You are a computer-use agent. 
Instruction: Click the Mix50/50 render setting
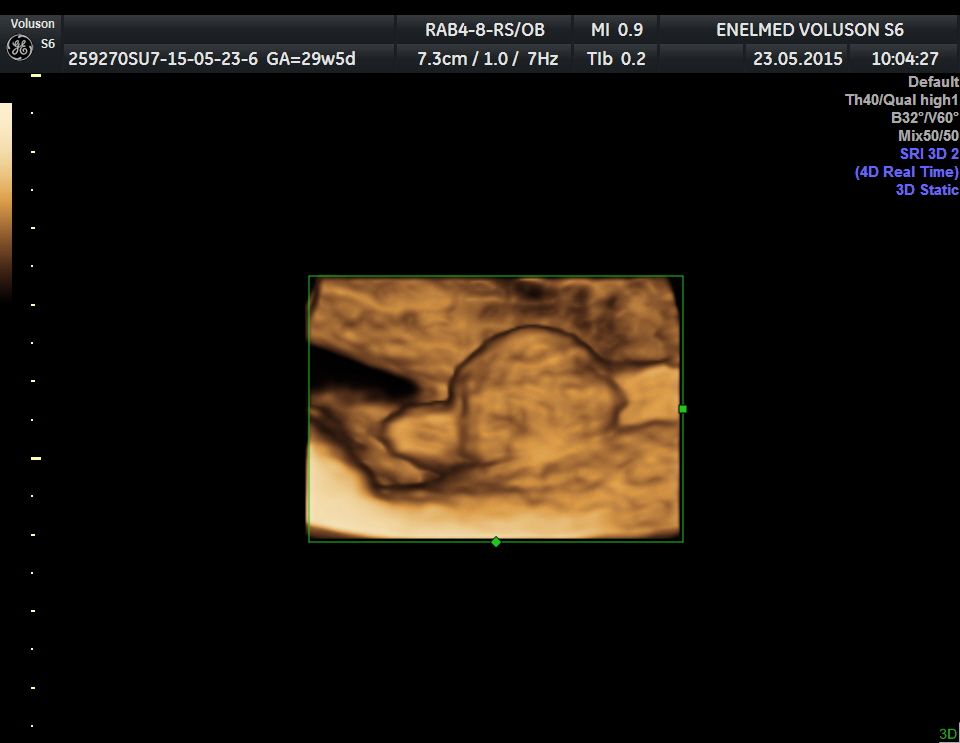928,136
